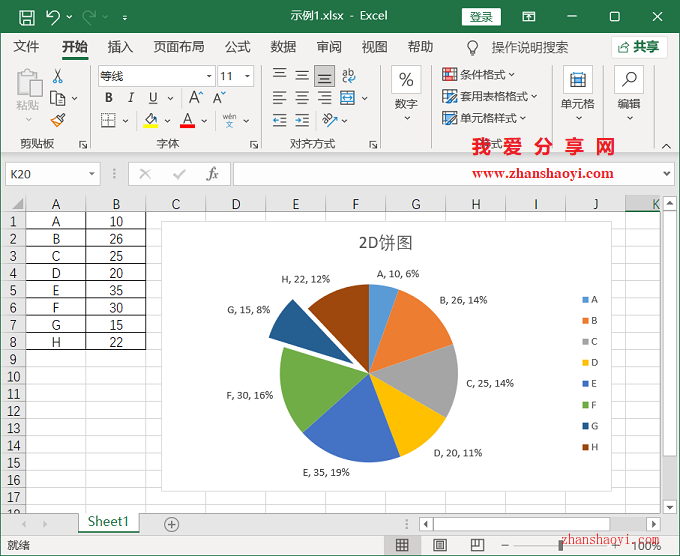Click the phonetic guide wén icon
680x556 pixels.
pos(229,121)
